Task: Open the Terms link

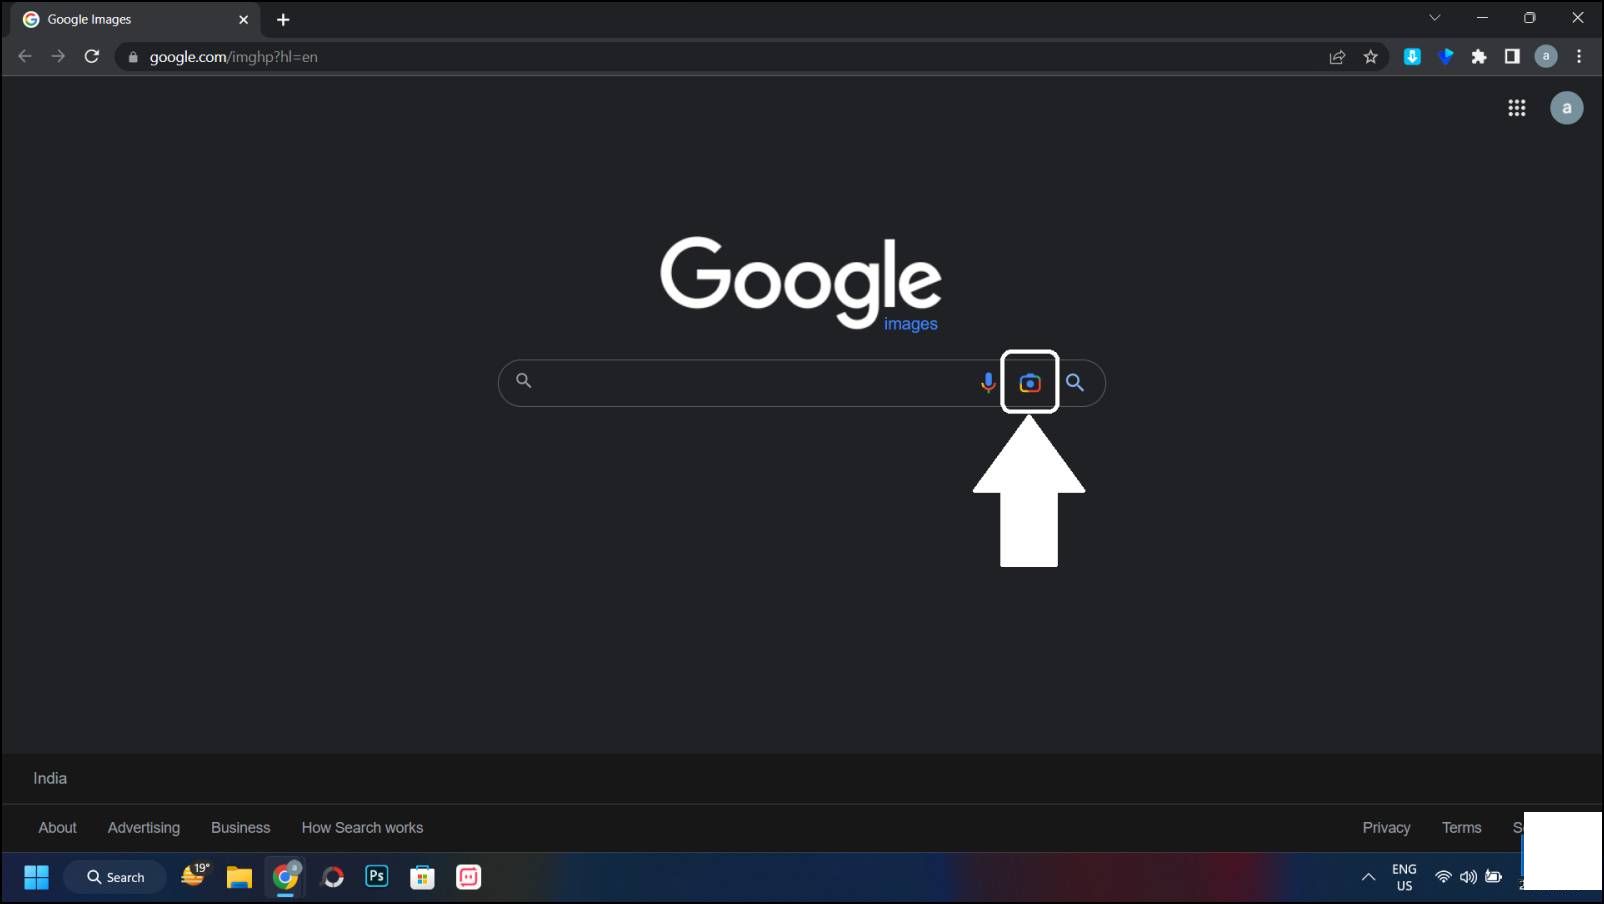Action: pyautogui.click(x=1461, y=828)
